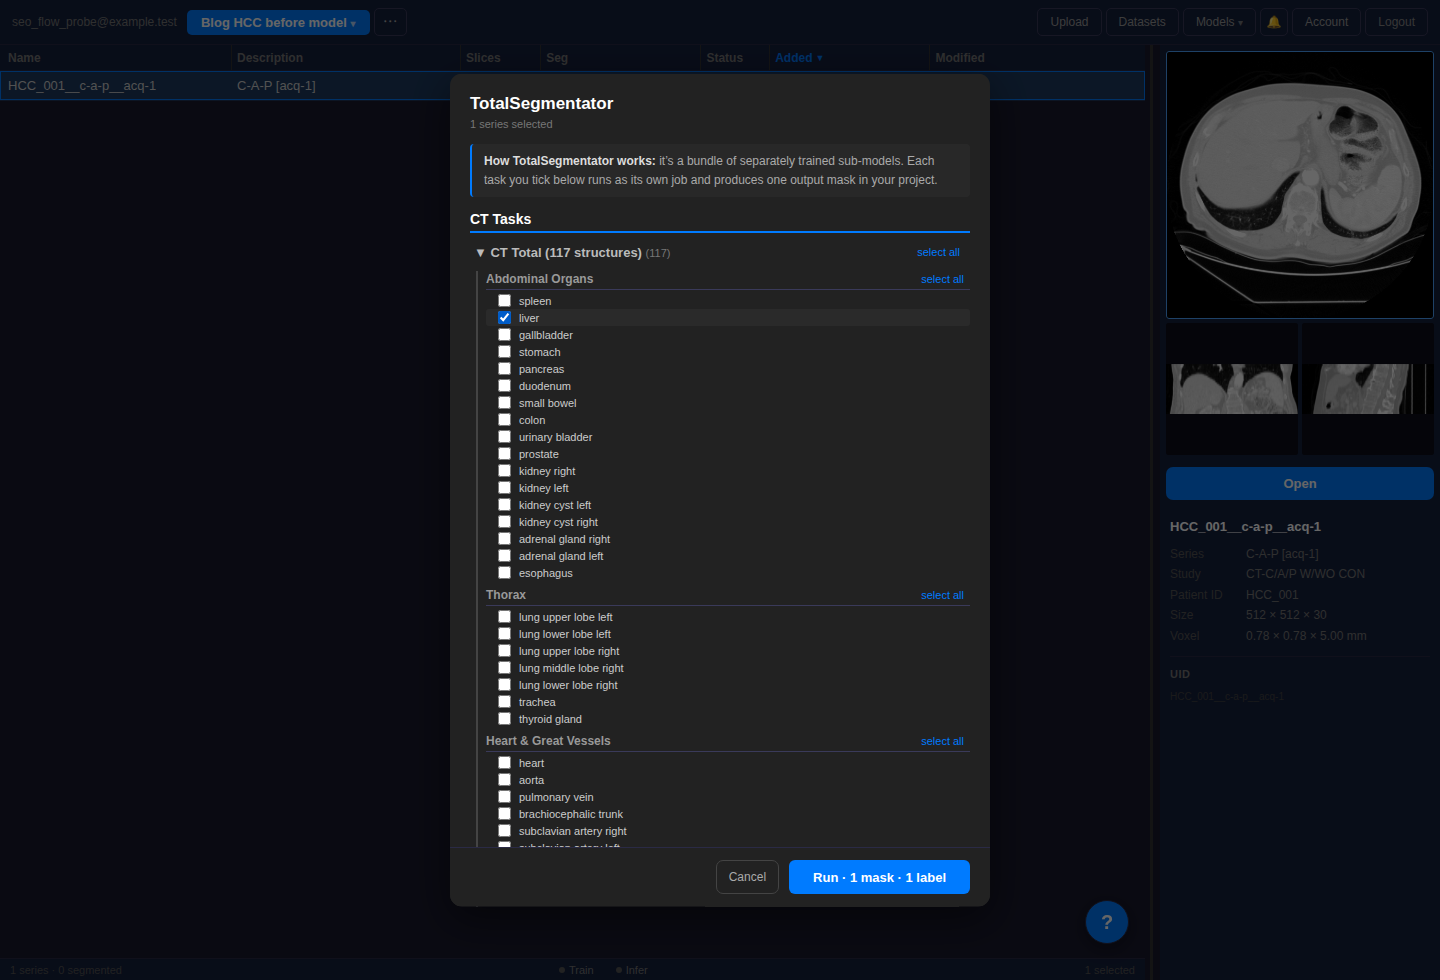Check the heart checkbox
Viewport: 1440px width, 980px height.
pyautogui.click(x=505, y=763)
